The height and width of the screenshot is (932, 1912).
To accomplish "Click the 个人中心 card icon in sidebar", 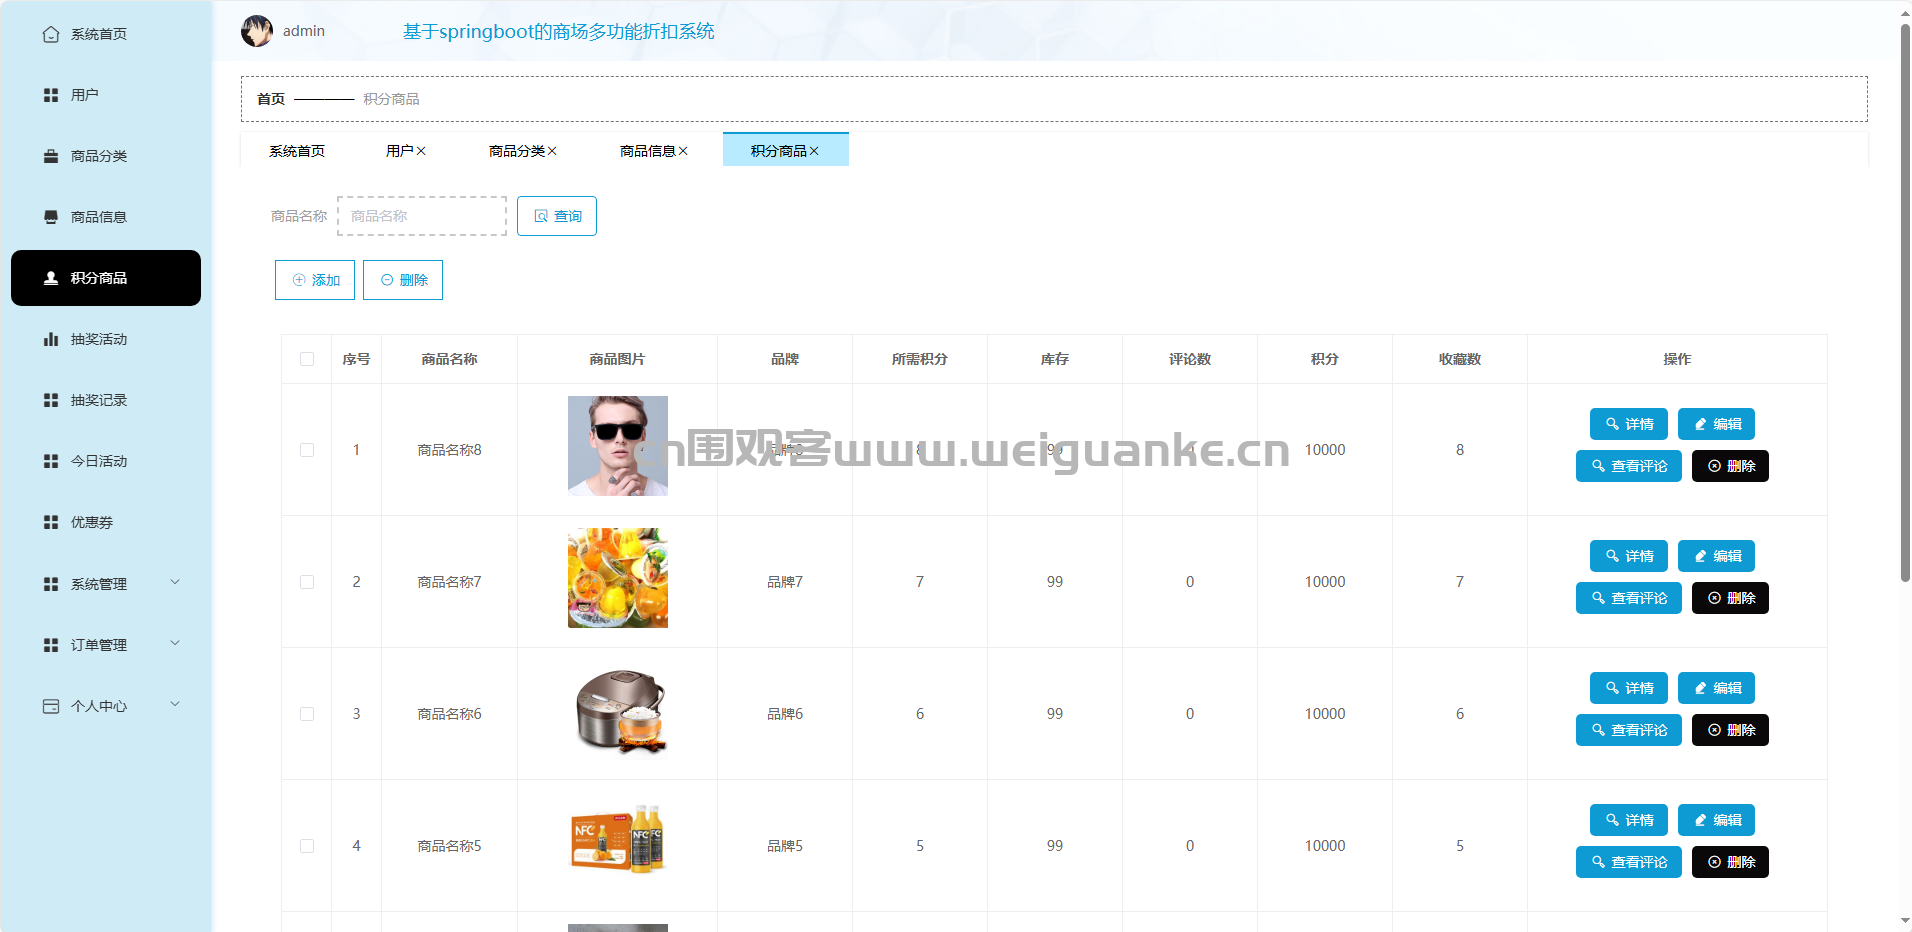I will 51,706.
